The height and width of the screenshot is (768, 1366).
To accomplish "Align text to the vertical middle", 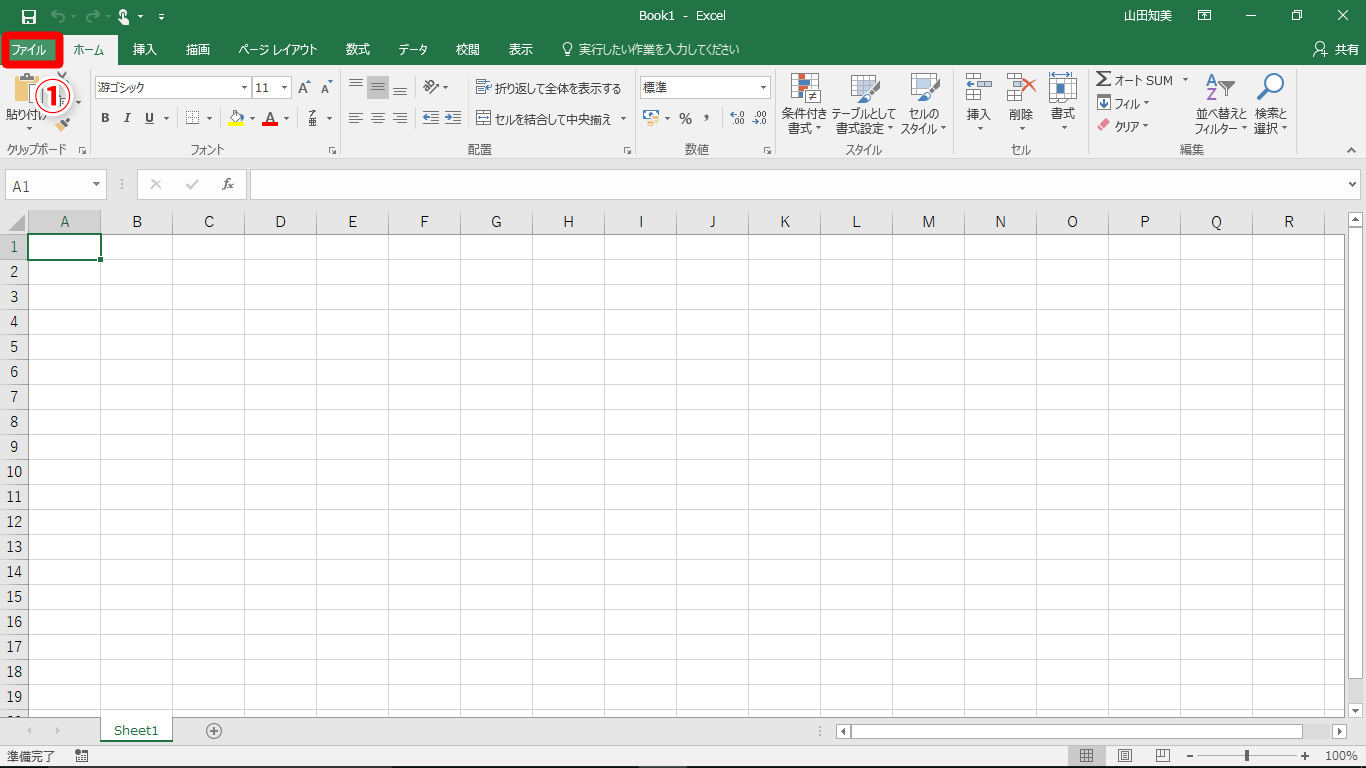I will 378,88.
